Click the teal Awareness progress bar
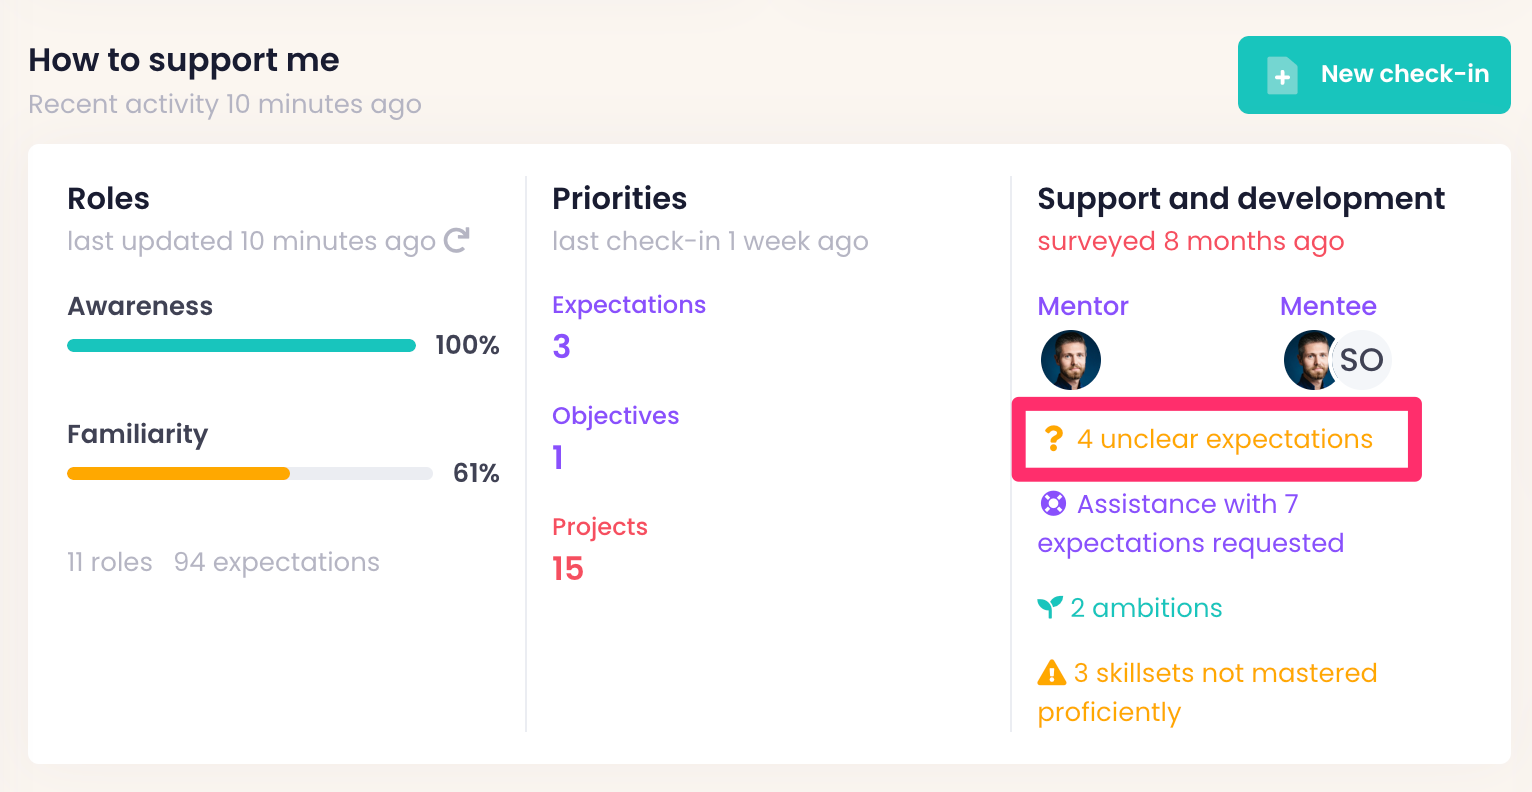 [241, 345]
